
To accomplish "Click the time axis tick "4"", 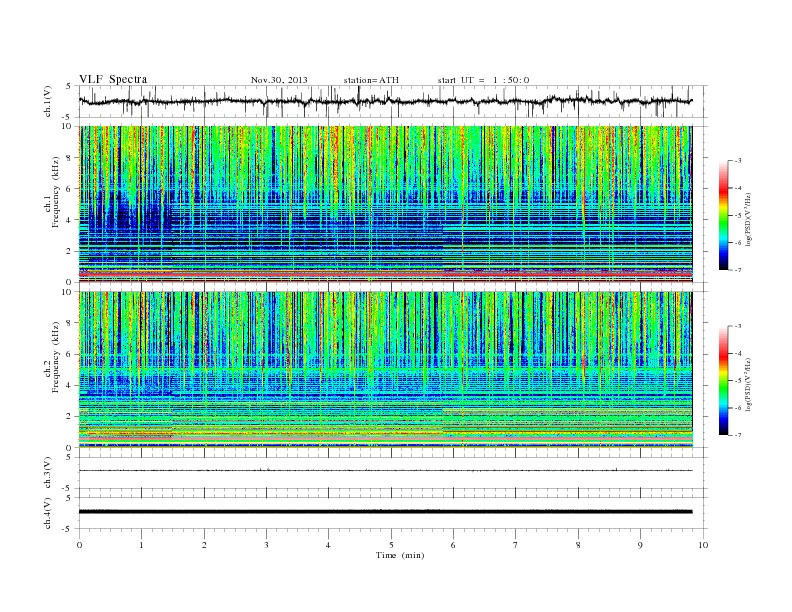I will [328, 545].
